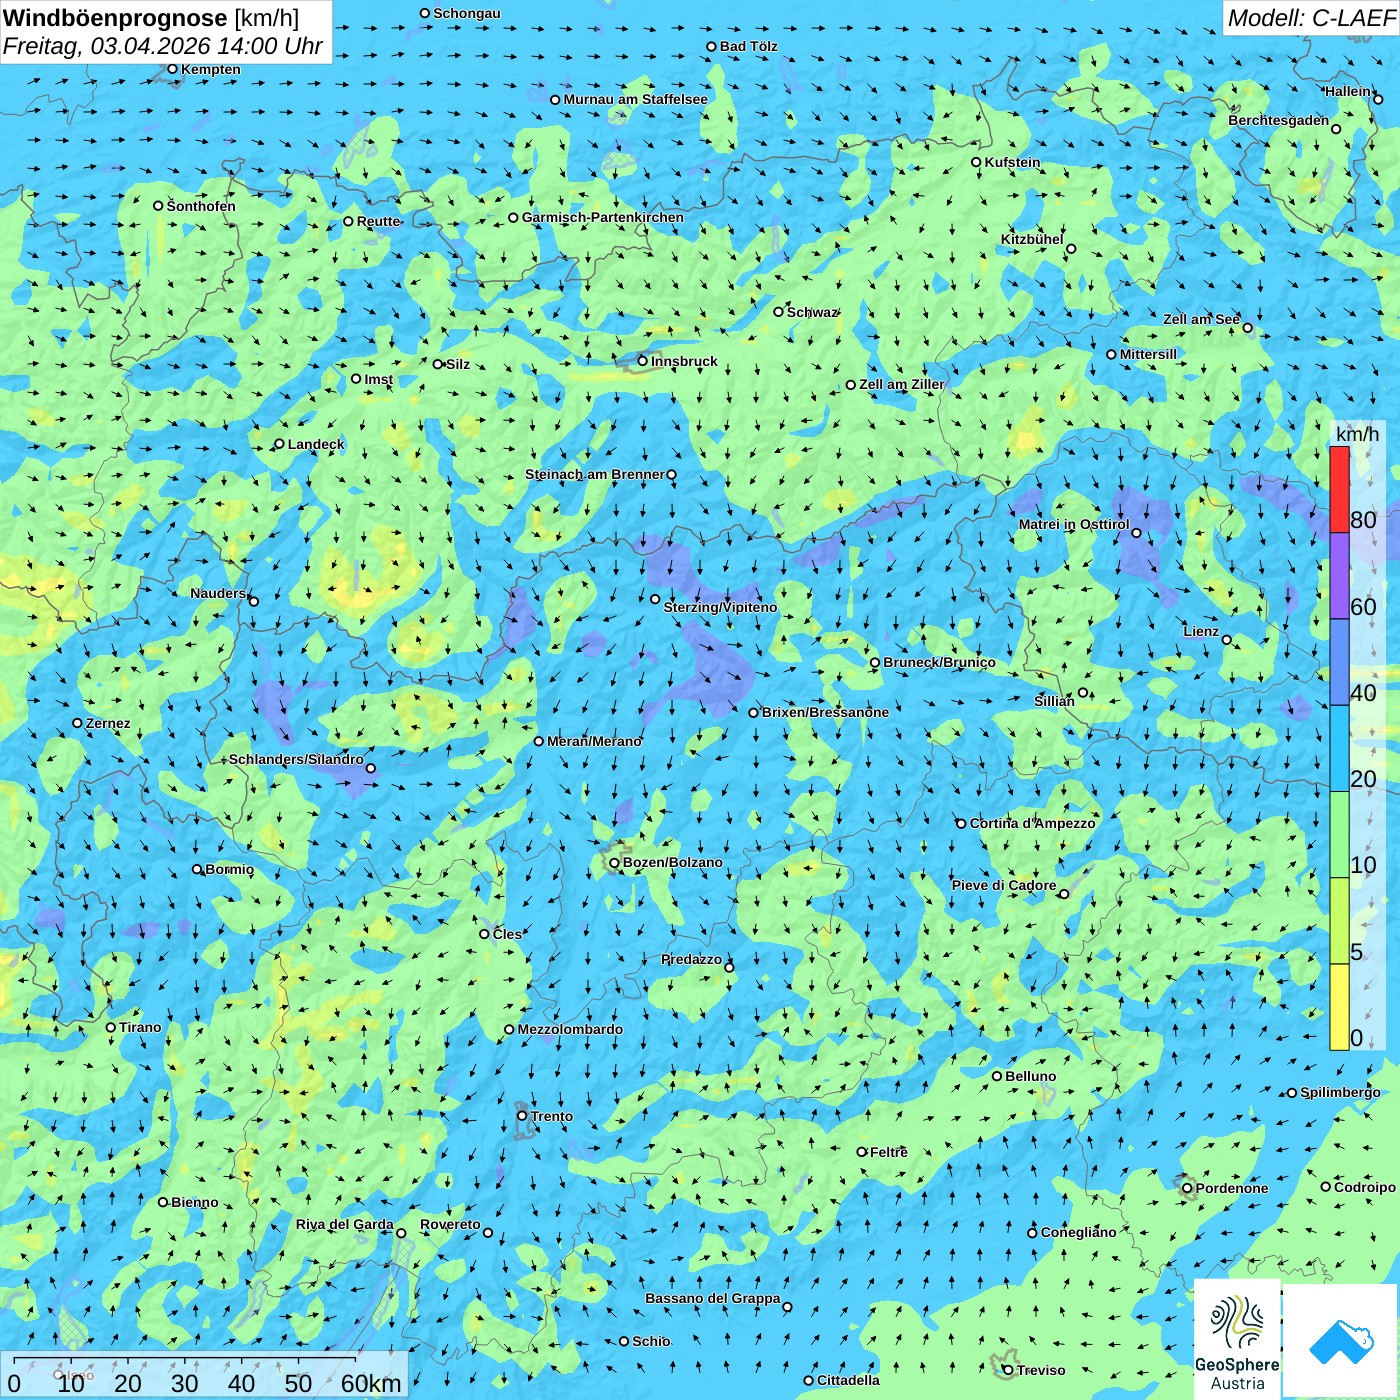Click the Zell am Ziller label
1400x1400 pixels.
902,384
